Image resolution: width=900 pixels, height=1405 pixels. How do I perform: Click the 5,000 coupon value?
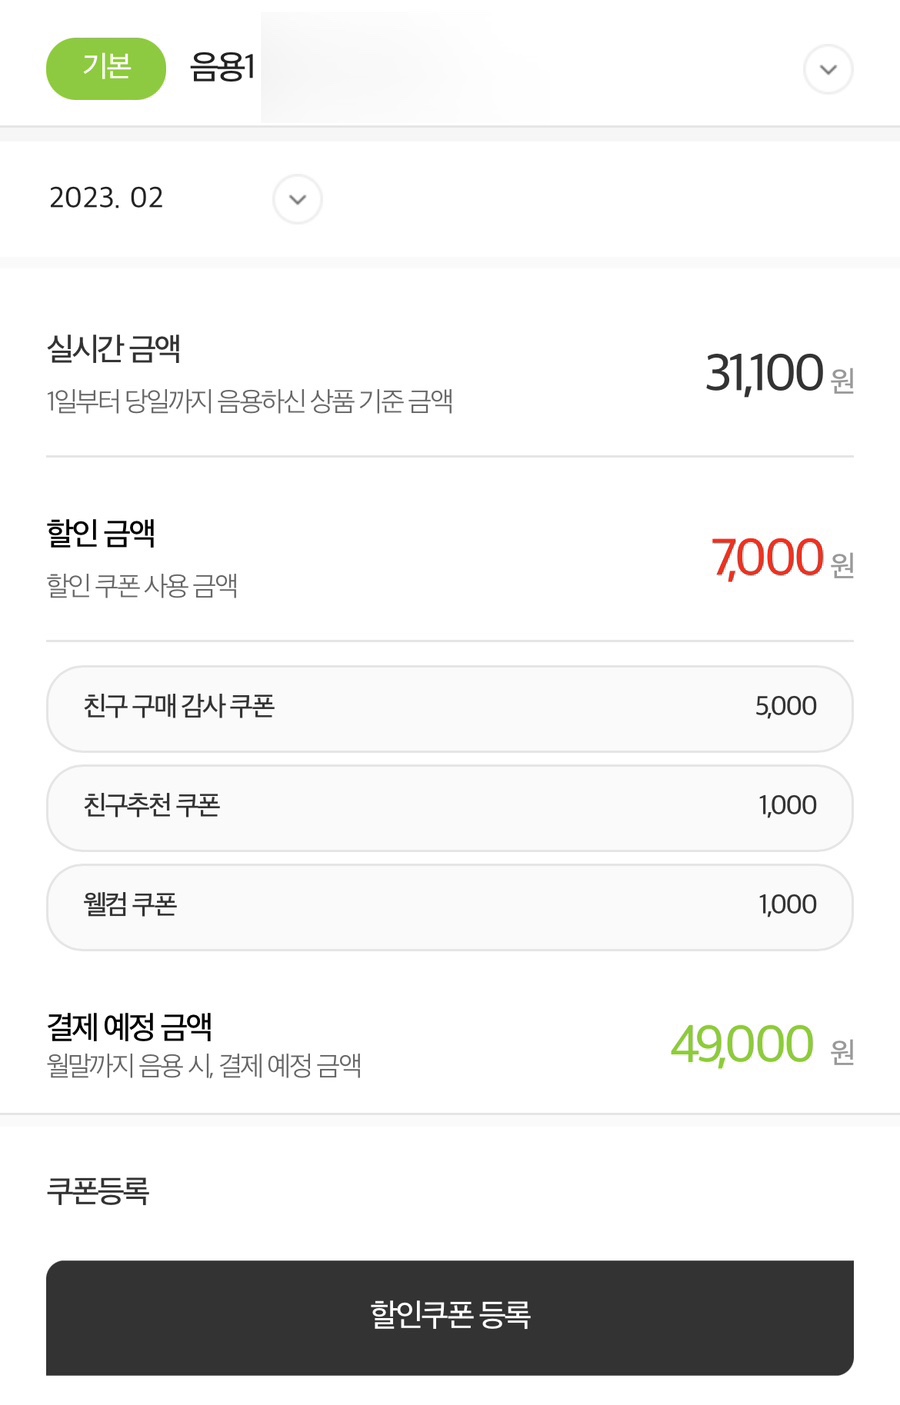pos(786,706)
